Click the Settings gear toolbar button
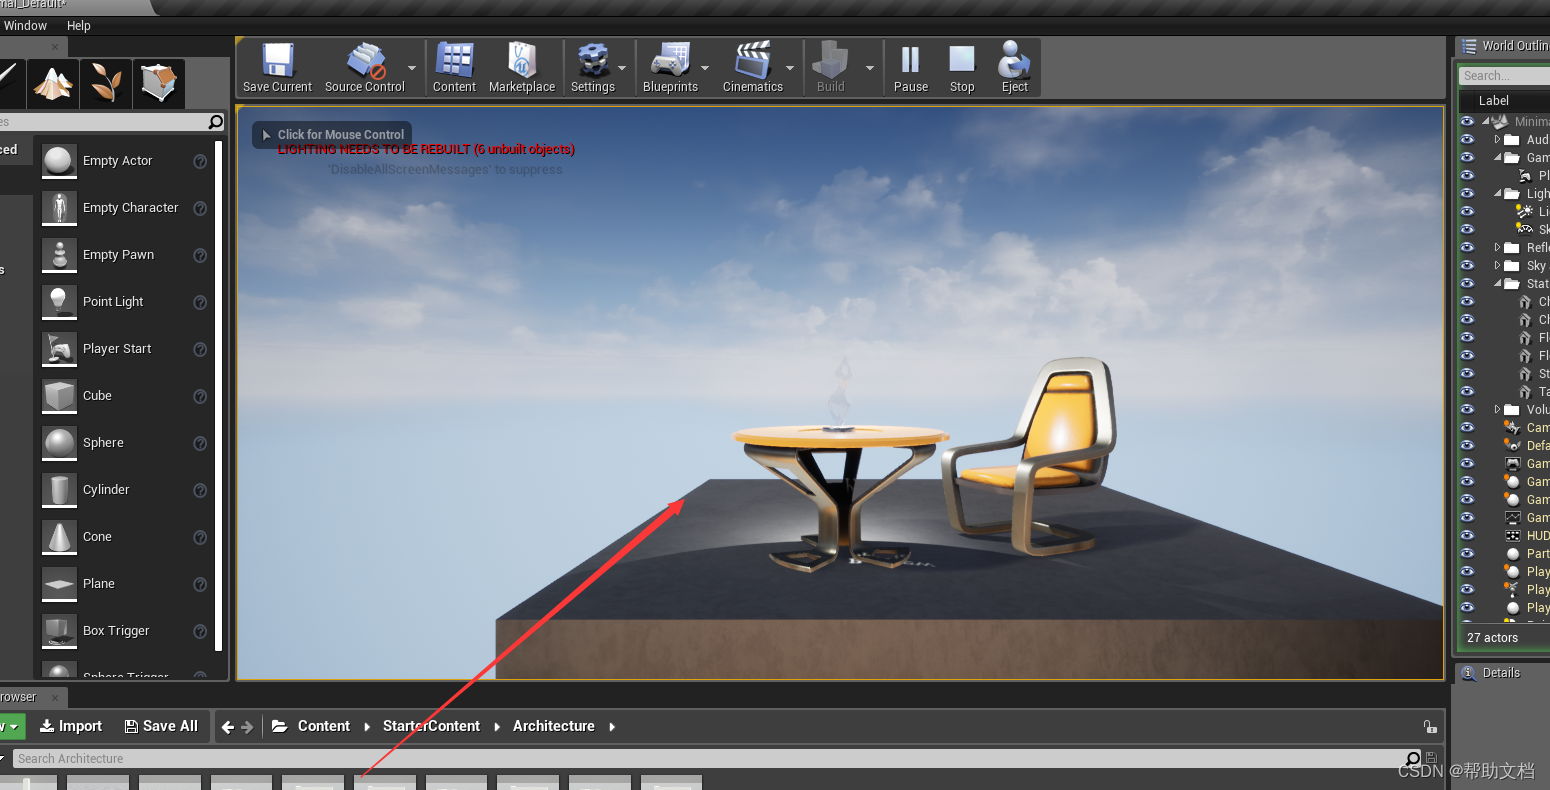This screenshot has width=1550, height=790. 593,68
